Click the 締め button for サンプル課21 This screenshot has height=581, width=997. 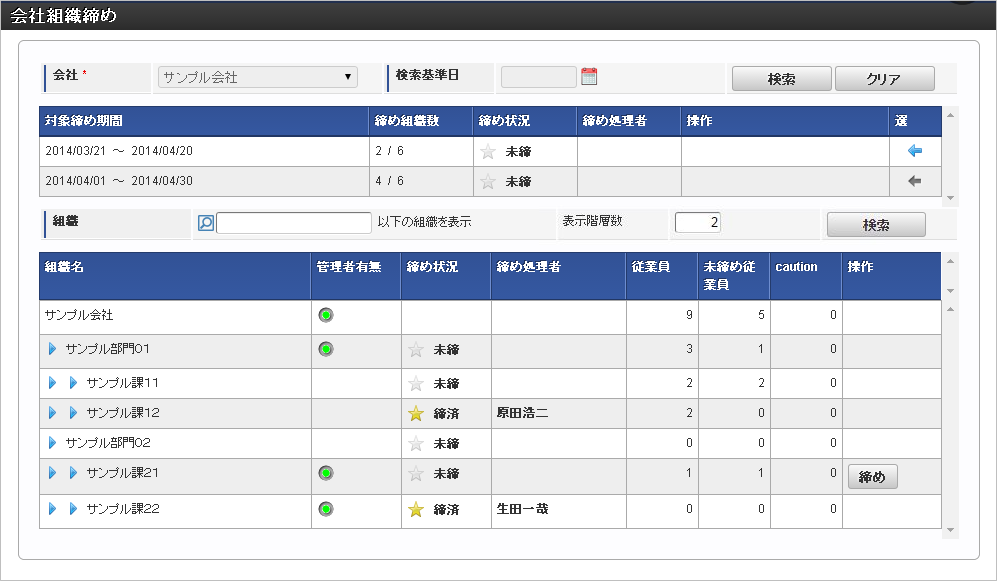click(872, 477)
